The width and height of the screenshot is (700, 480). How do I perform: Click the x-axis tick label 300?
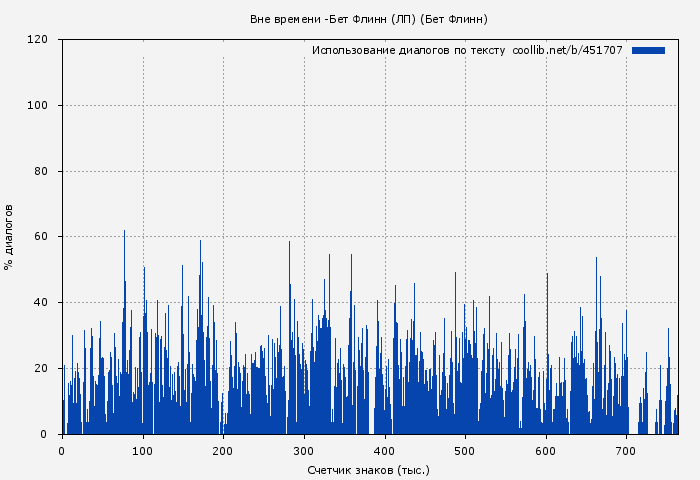pyautogui.click(x=304, y=450)
